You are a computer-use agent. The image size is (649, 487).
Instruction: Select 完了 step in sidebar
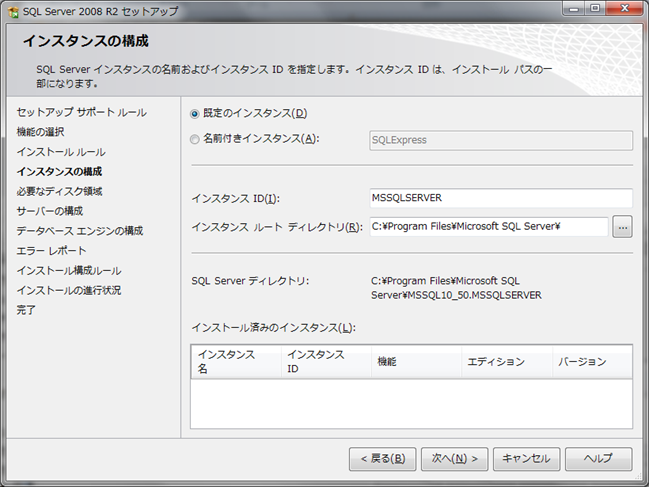pyautogui.click(x=26, y=310)
